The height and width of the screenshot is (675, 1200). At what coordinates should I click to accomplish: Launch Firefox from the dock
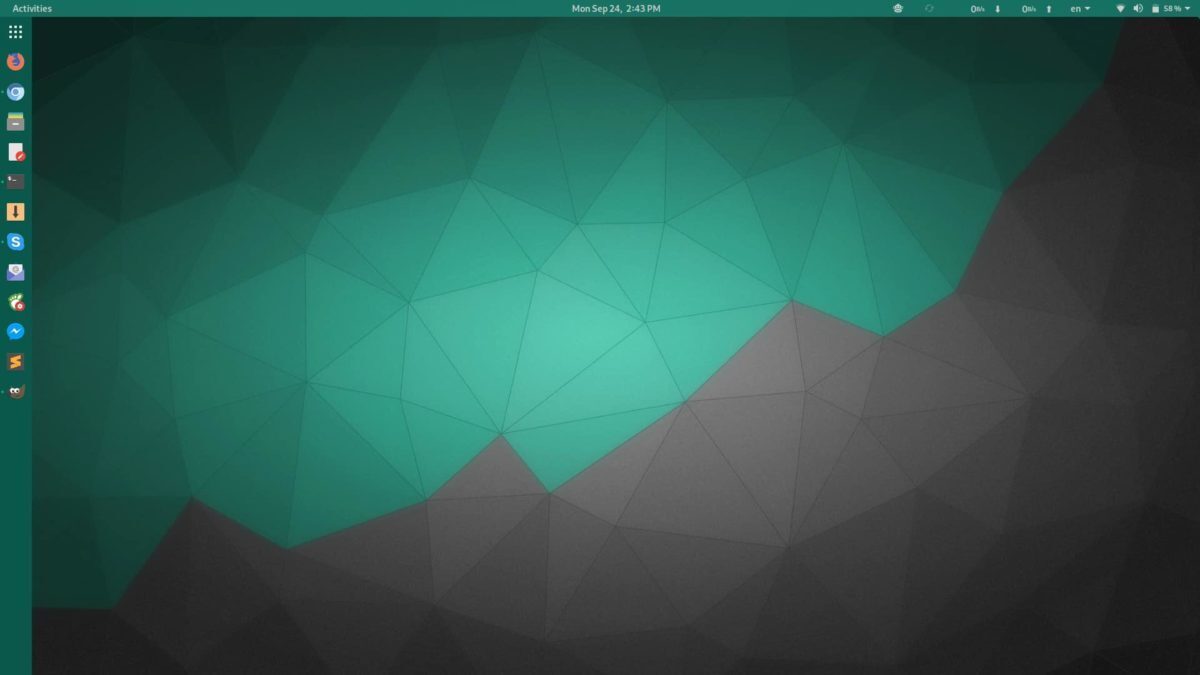point(15,62)
